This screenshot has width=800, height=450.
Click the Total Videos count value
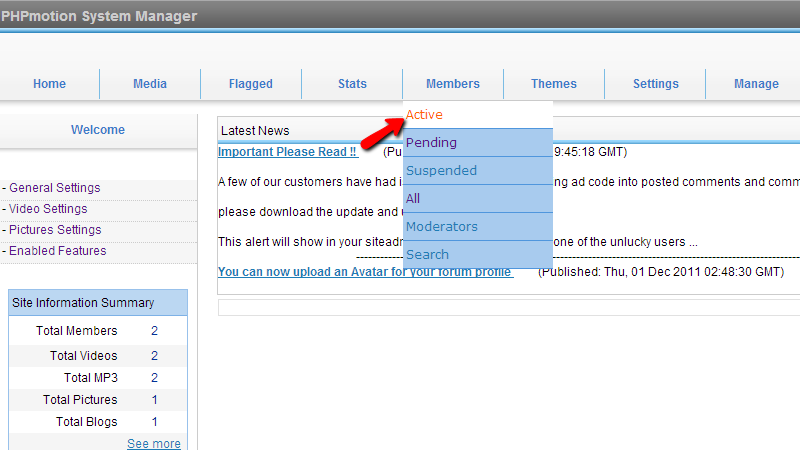[x=155, y=356]
